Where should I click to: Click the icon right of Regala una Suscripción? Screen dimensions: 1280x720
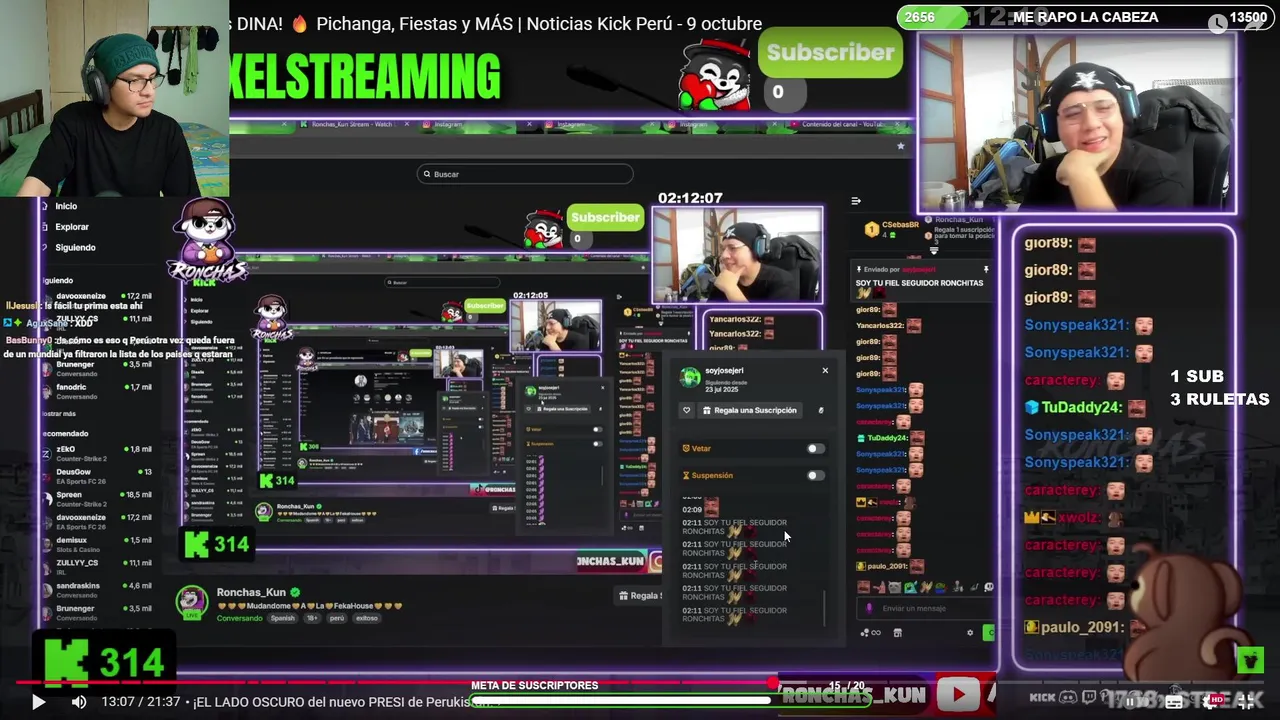click(821, 410)
